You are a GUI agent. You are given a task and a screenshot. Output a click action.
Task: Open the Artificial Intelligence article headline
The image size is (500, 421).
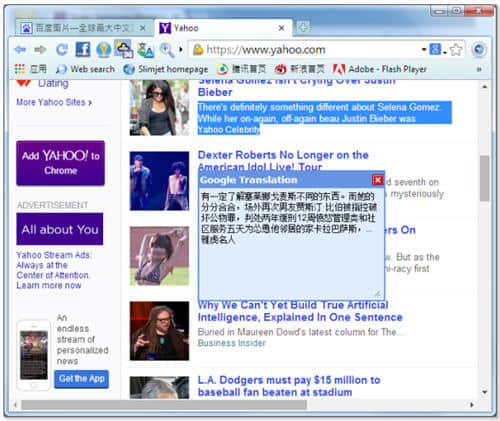(x=300, y=311)
